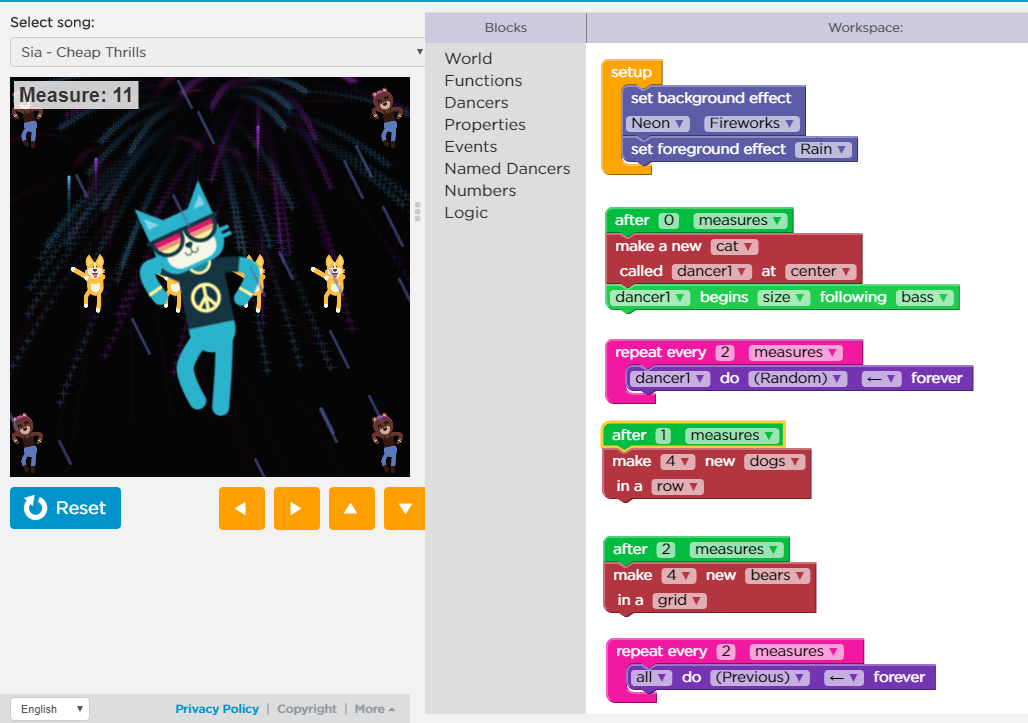
Task: Open the row layout dropdown
Action: (x=677, y=486)
